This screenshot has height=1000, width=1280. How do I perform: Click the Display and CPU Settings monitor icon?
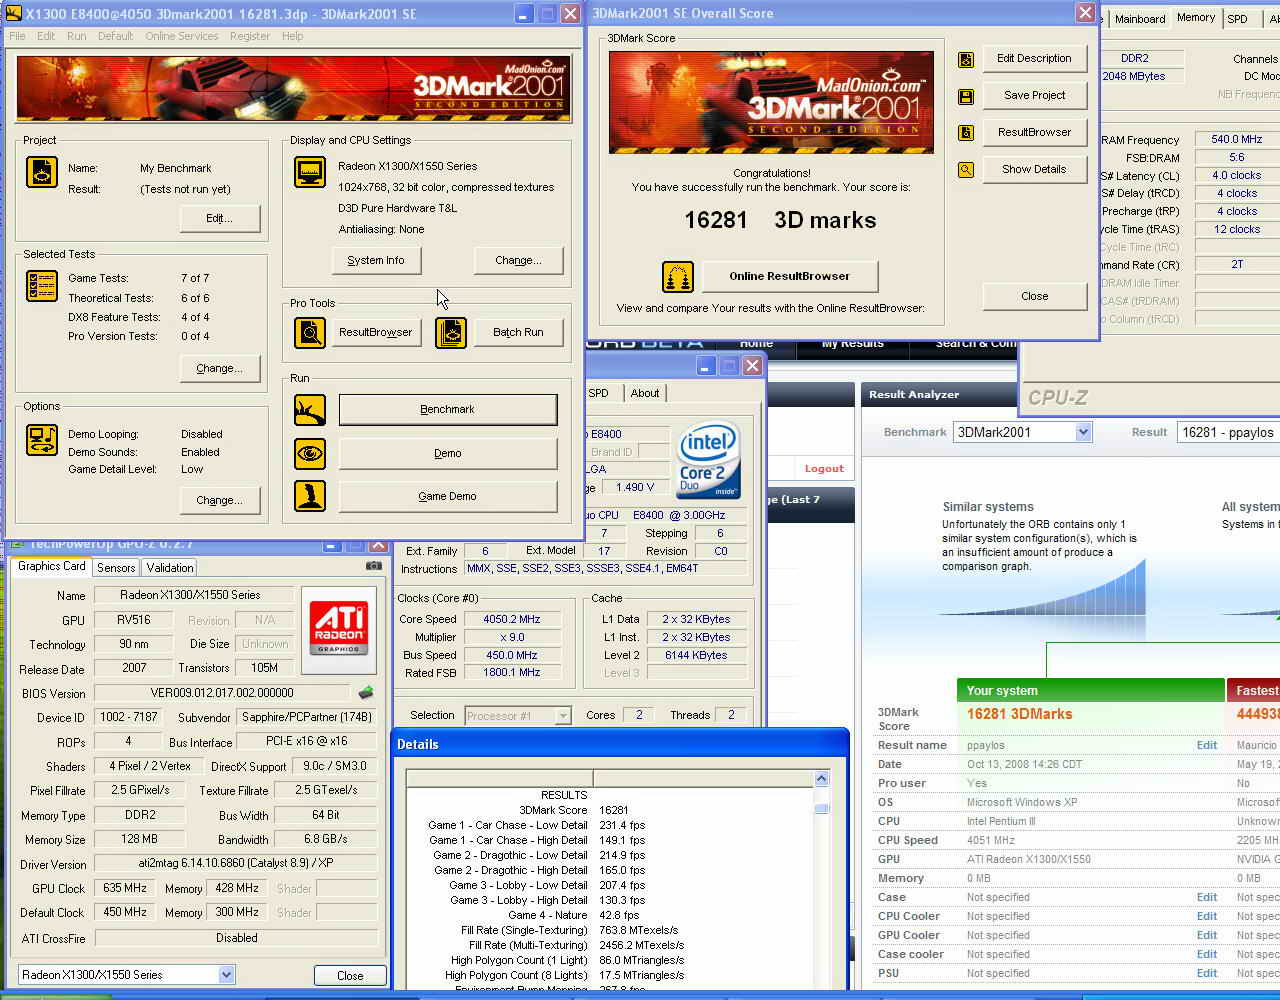click(310, 171)
